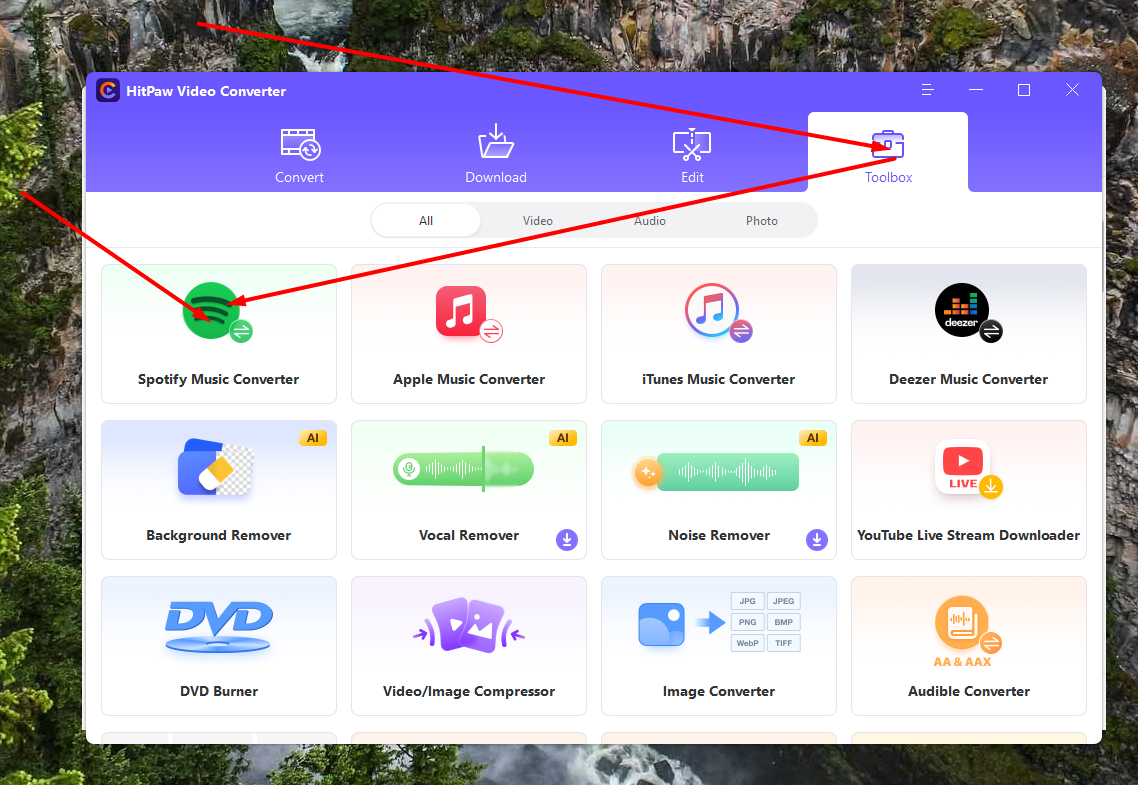Filter tools by Photo

click(x=761, y=221)
